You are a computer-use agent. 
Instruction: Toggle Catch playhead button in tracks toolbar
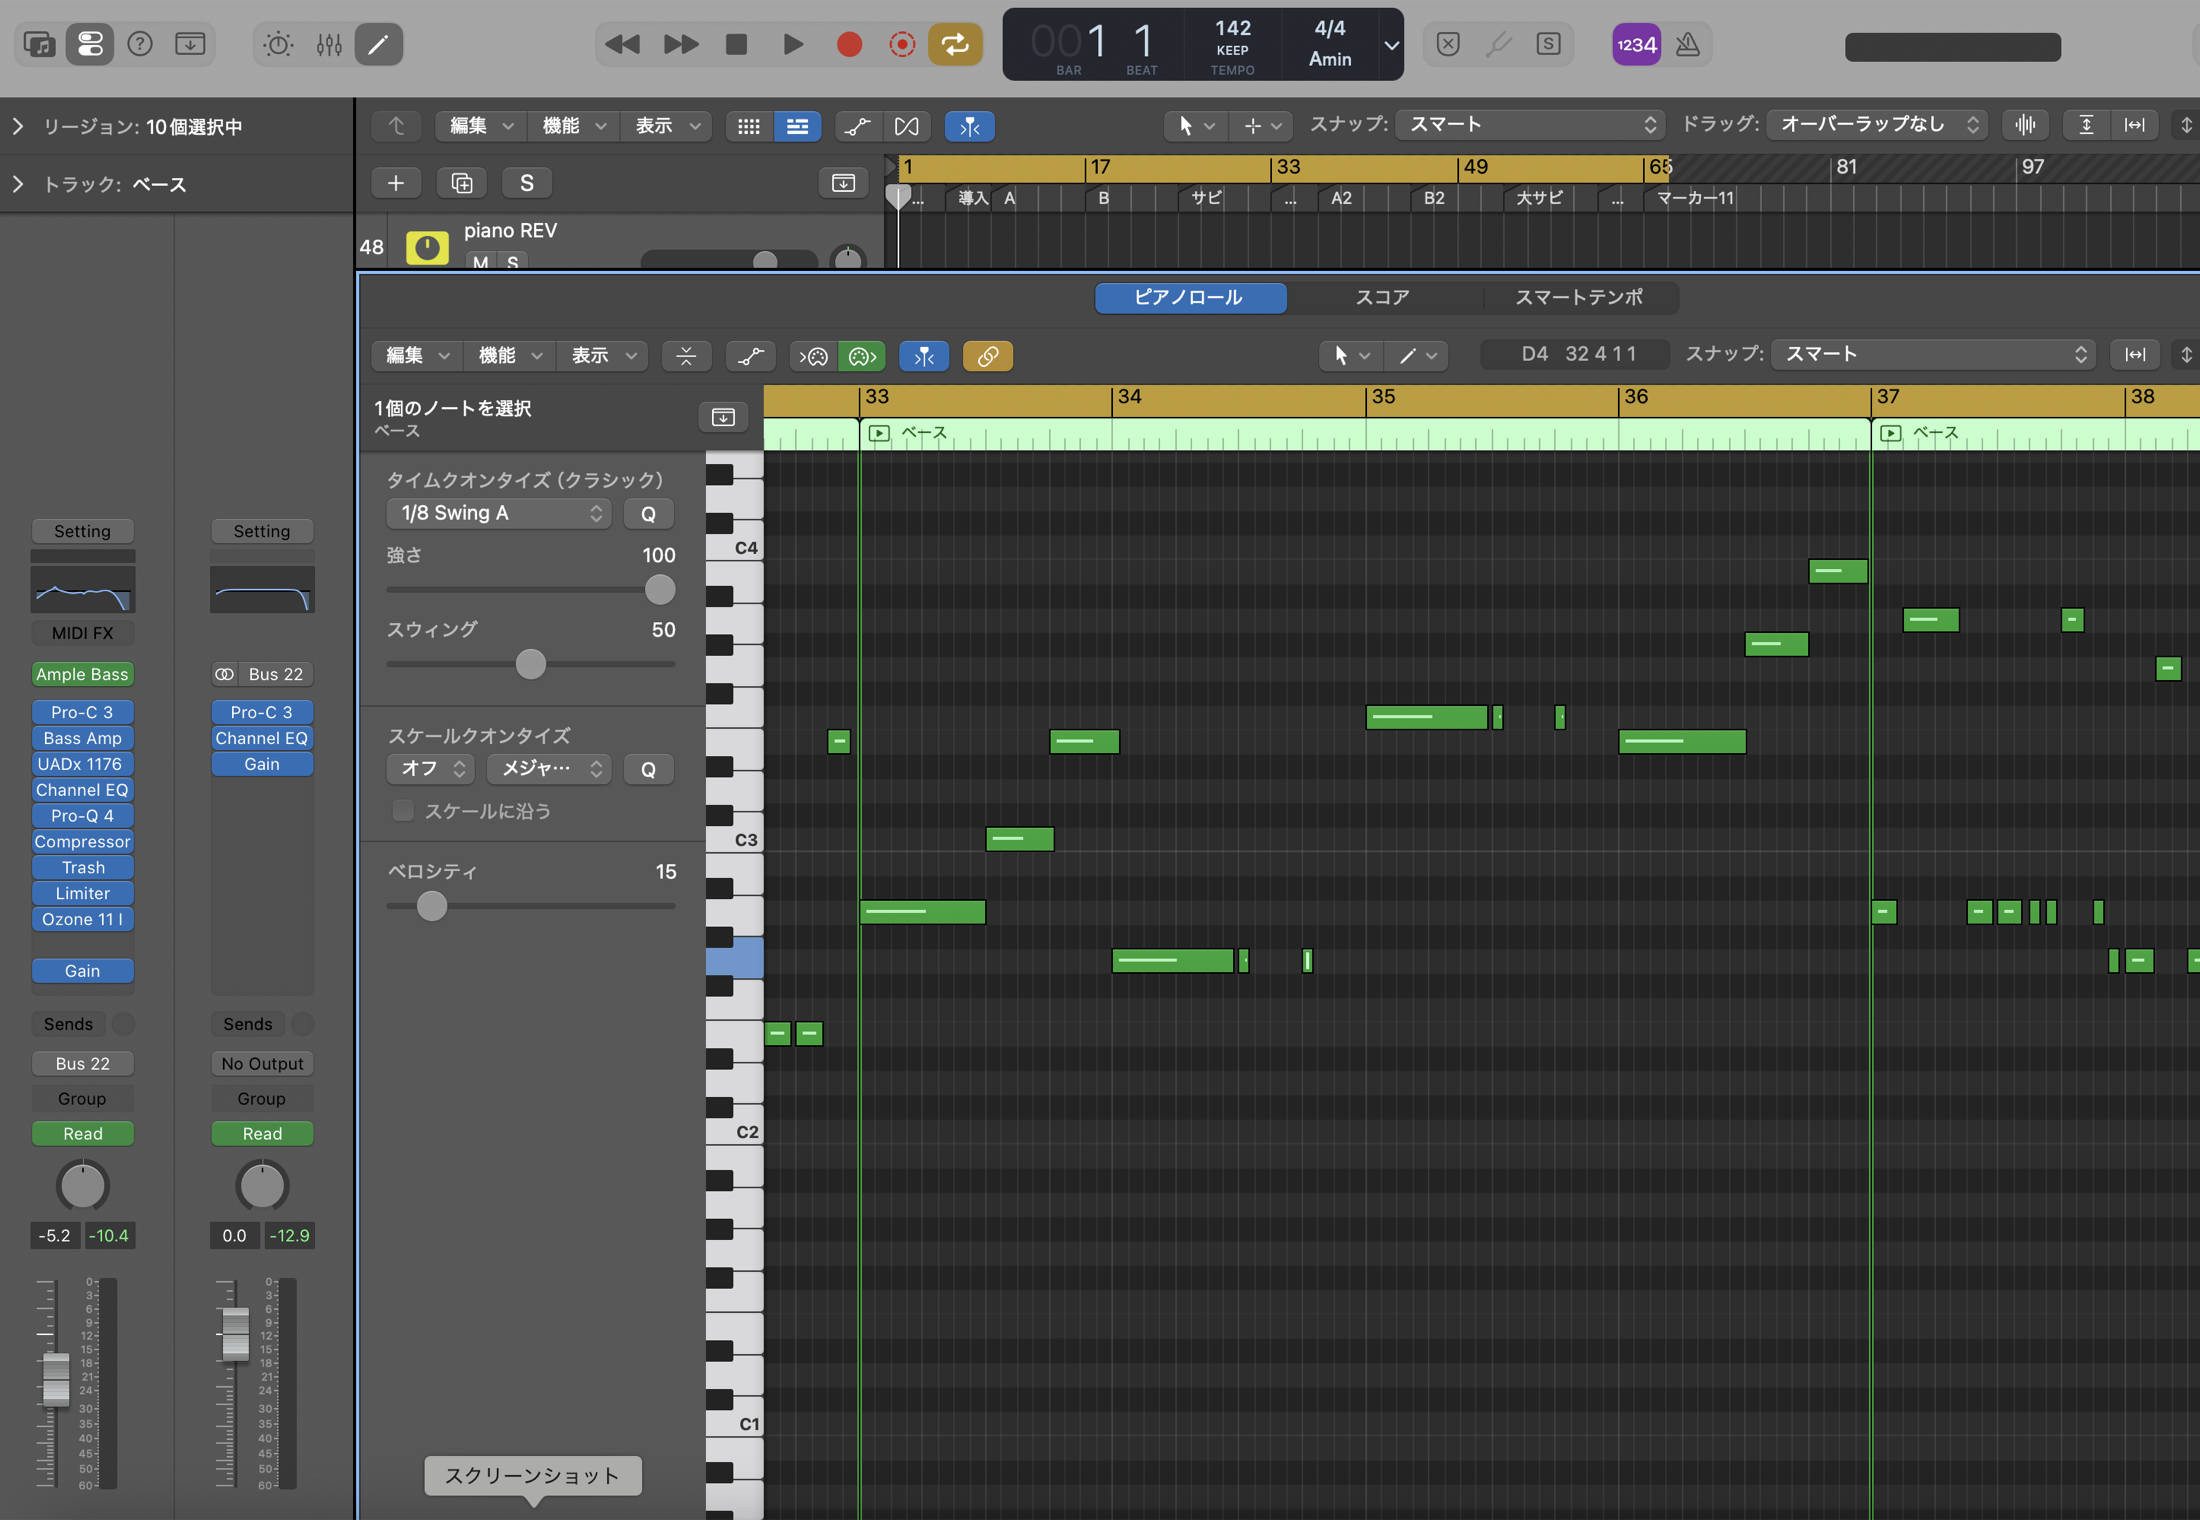click(969, 126)
